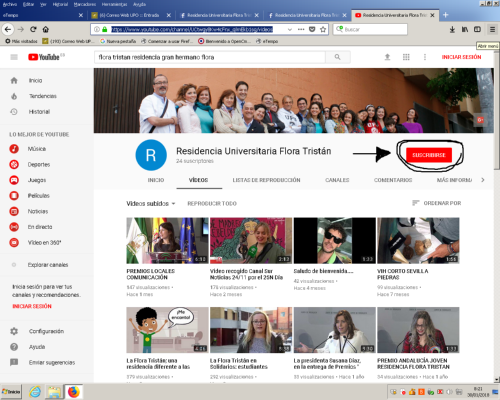The image size is (500, 400).
Task: Click the Pocket save icon in address bar
Action: pos(312,29)
